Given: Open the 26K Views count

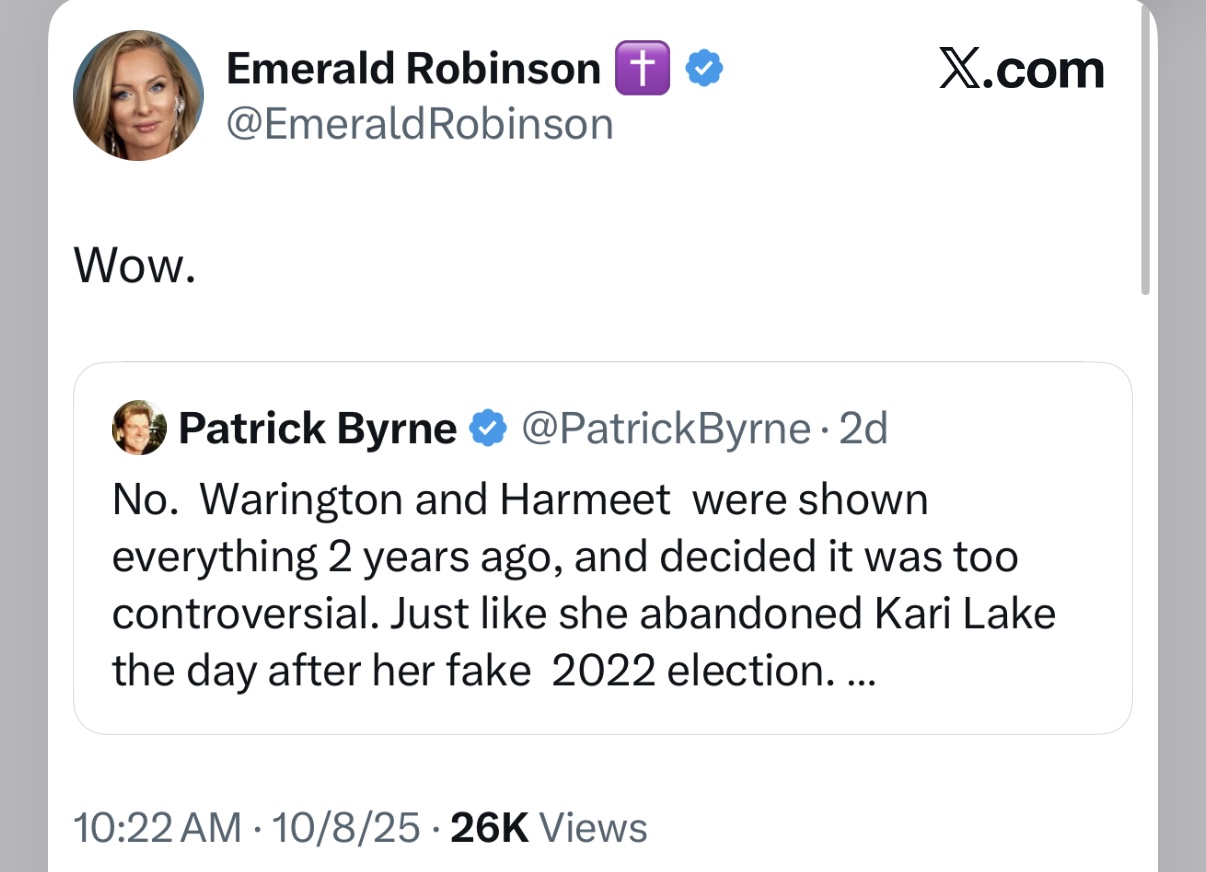Looking at the screenshot, I should (549, 828).
